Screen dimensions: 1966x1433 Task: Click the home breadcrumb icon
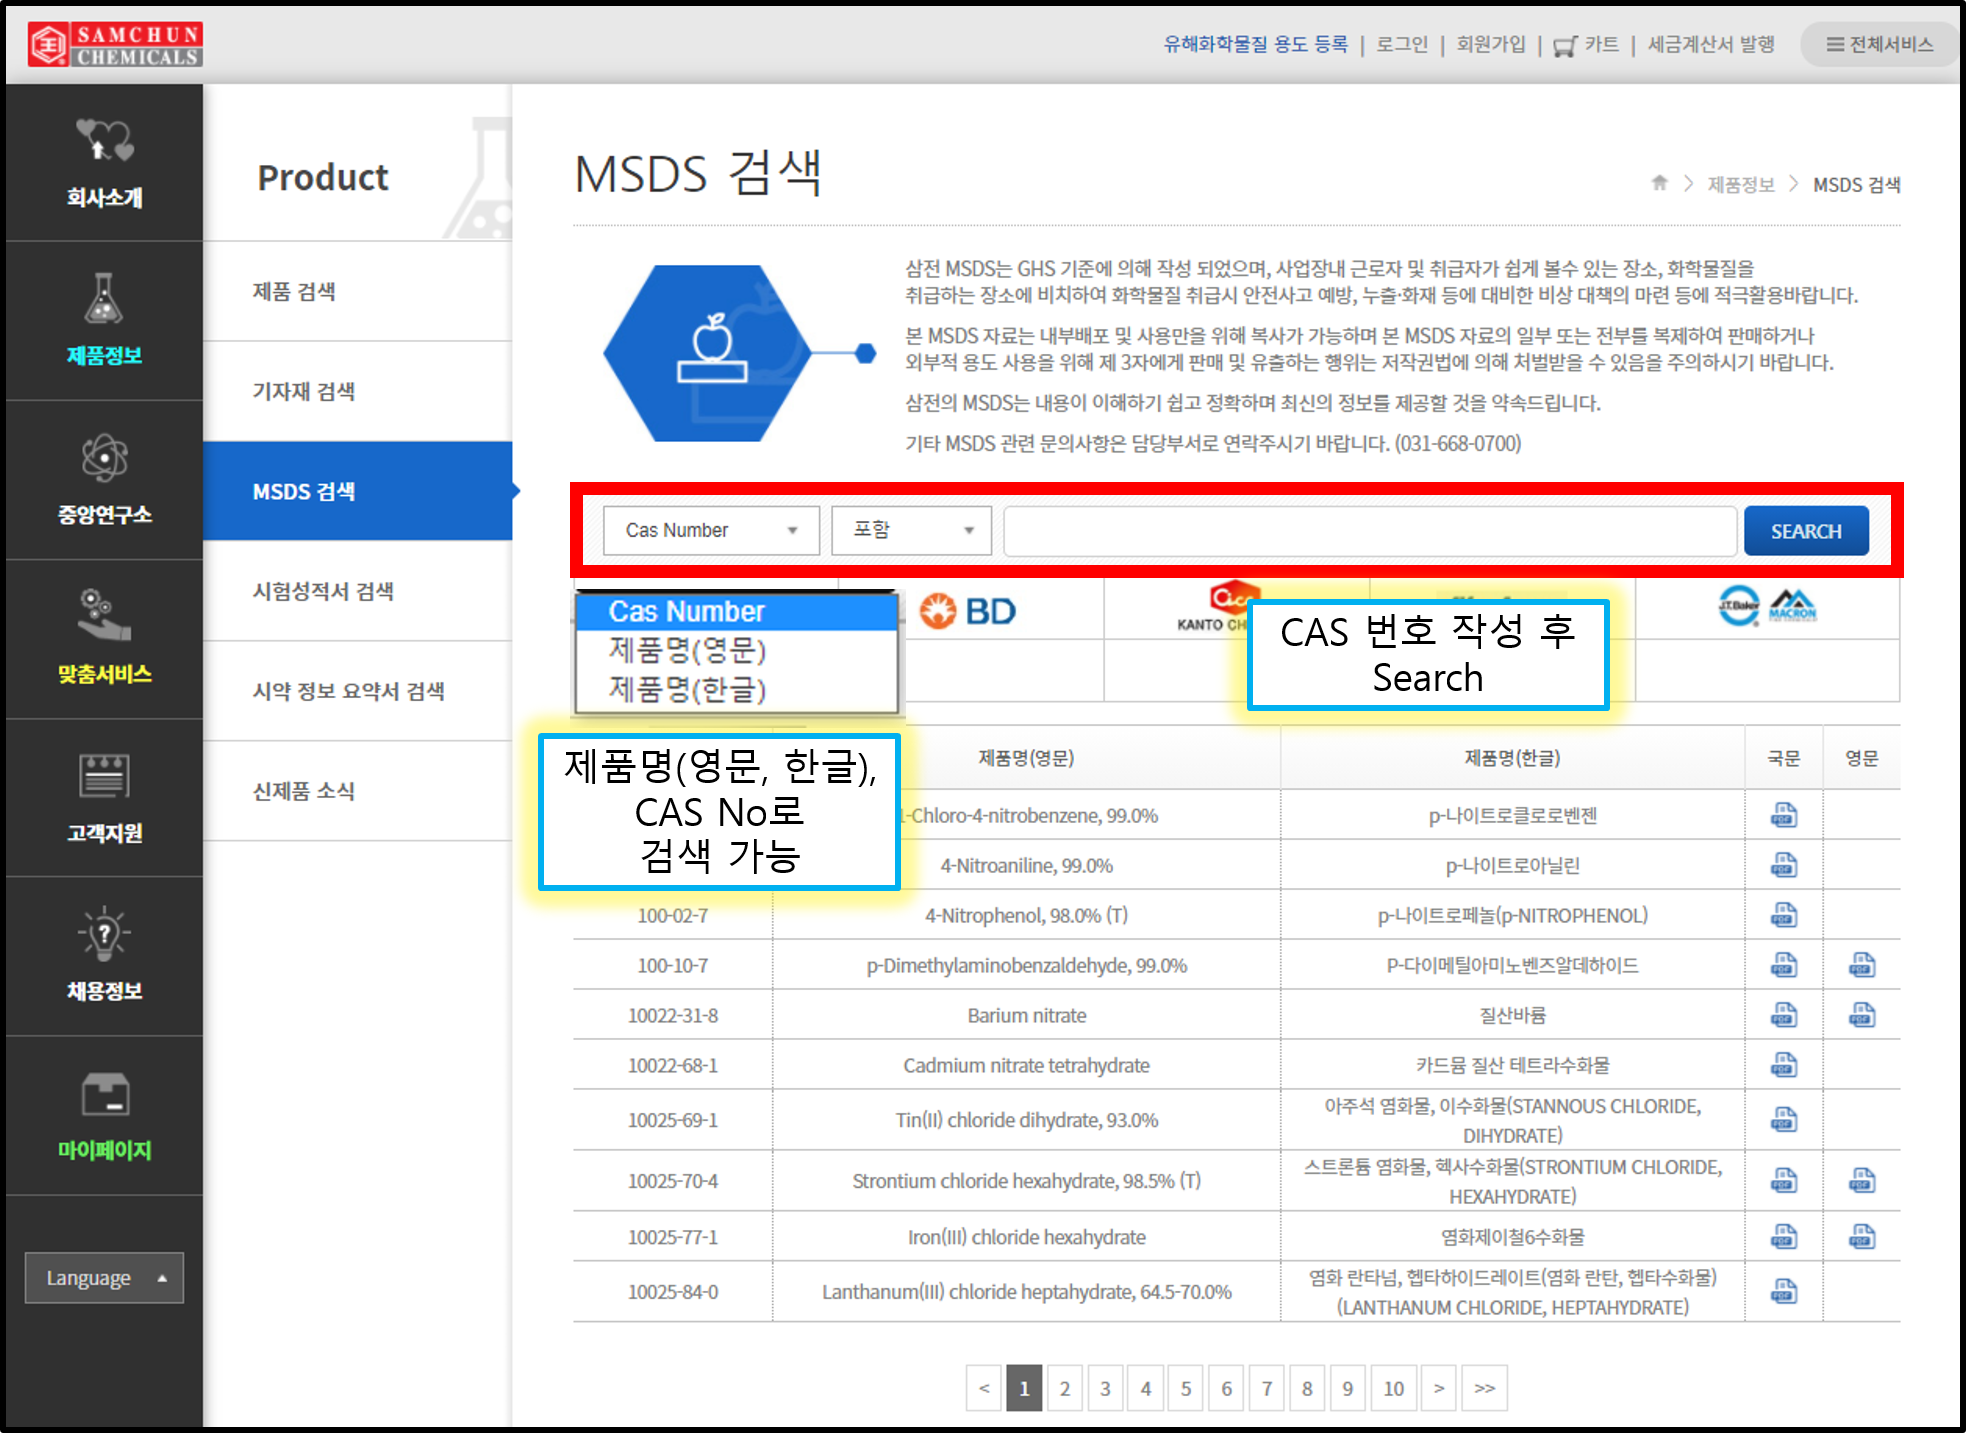1659,183
